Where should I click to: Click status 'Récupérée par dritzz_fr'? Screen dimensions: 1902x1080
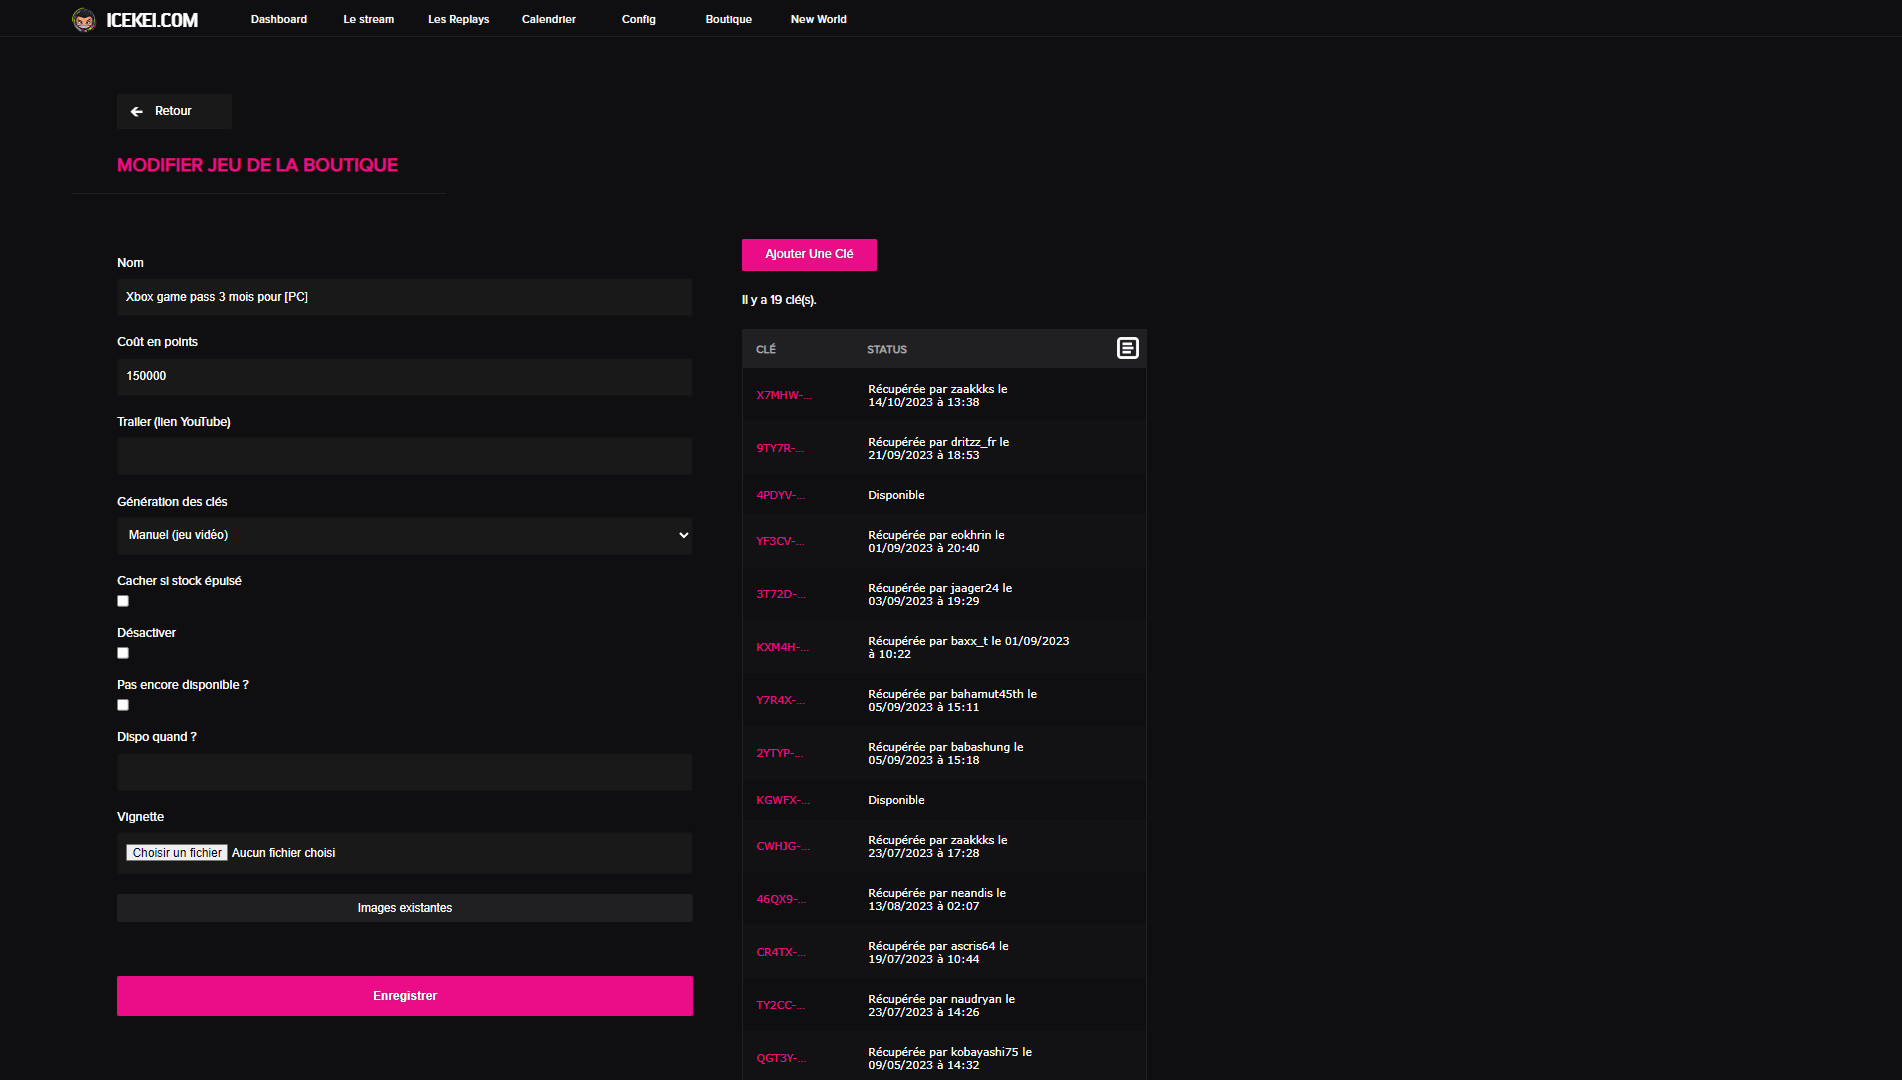(938, 448)
